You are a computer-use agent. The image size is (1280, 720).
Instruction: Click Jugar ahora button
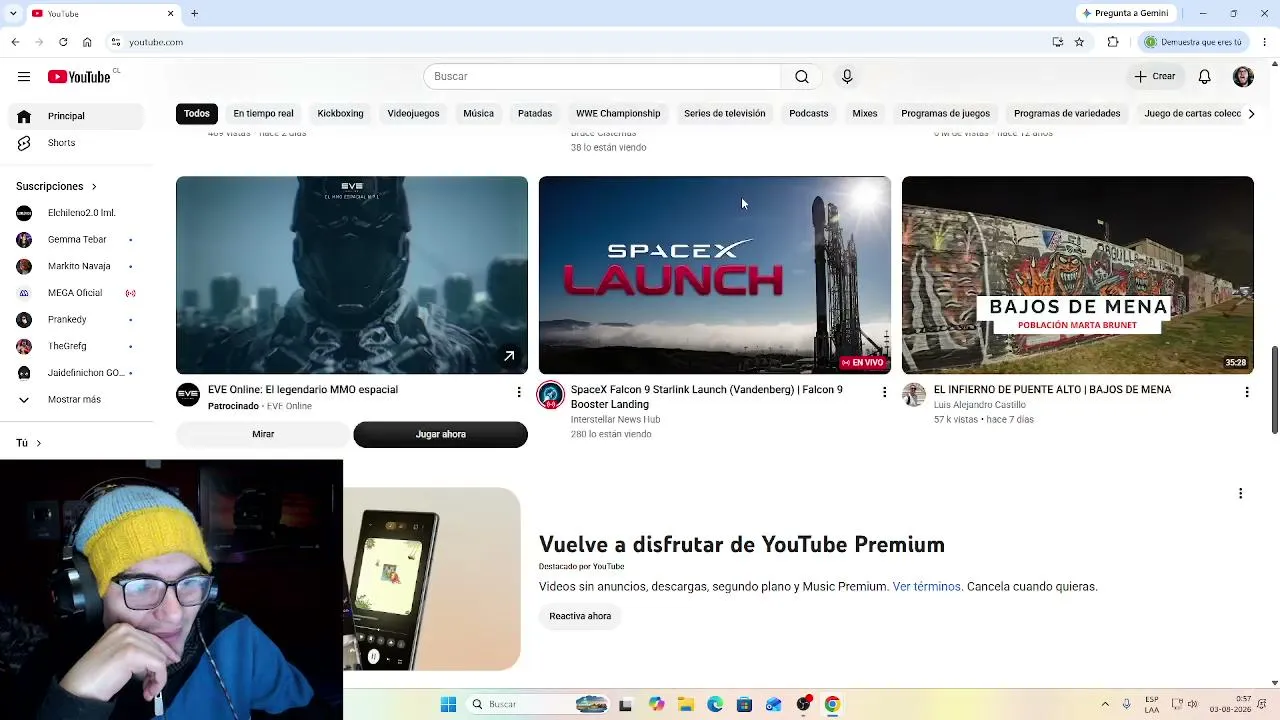(440, 434)
